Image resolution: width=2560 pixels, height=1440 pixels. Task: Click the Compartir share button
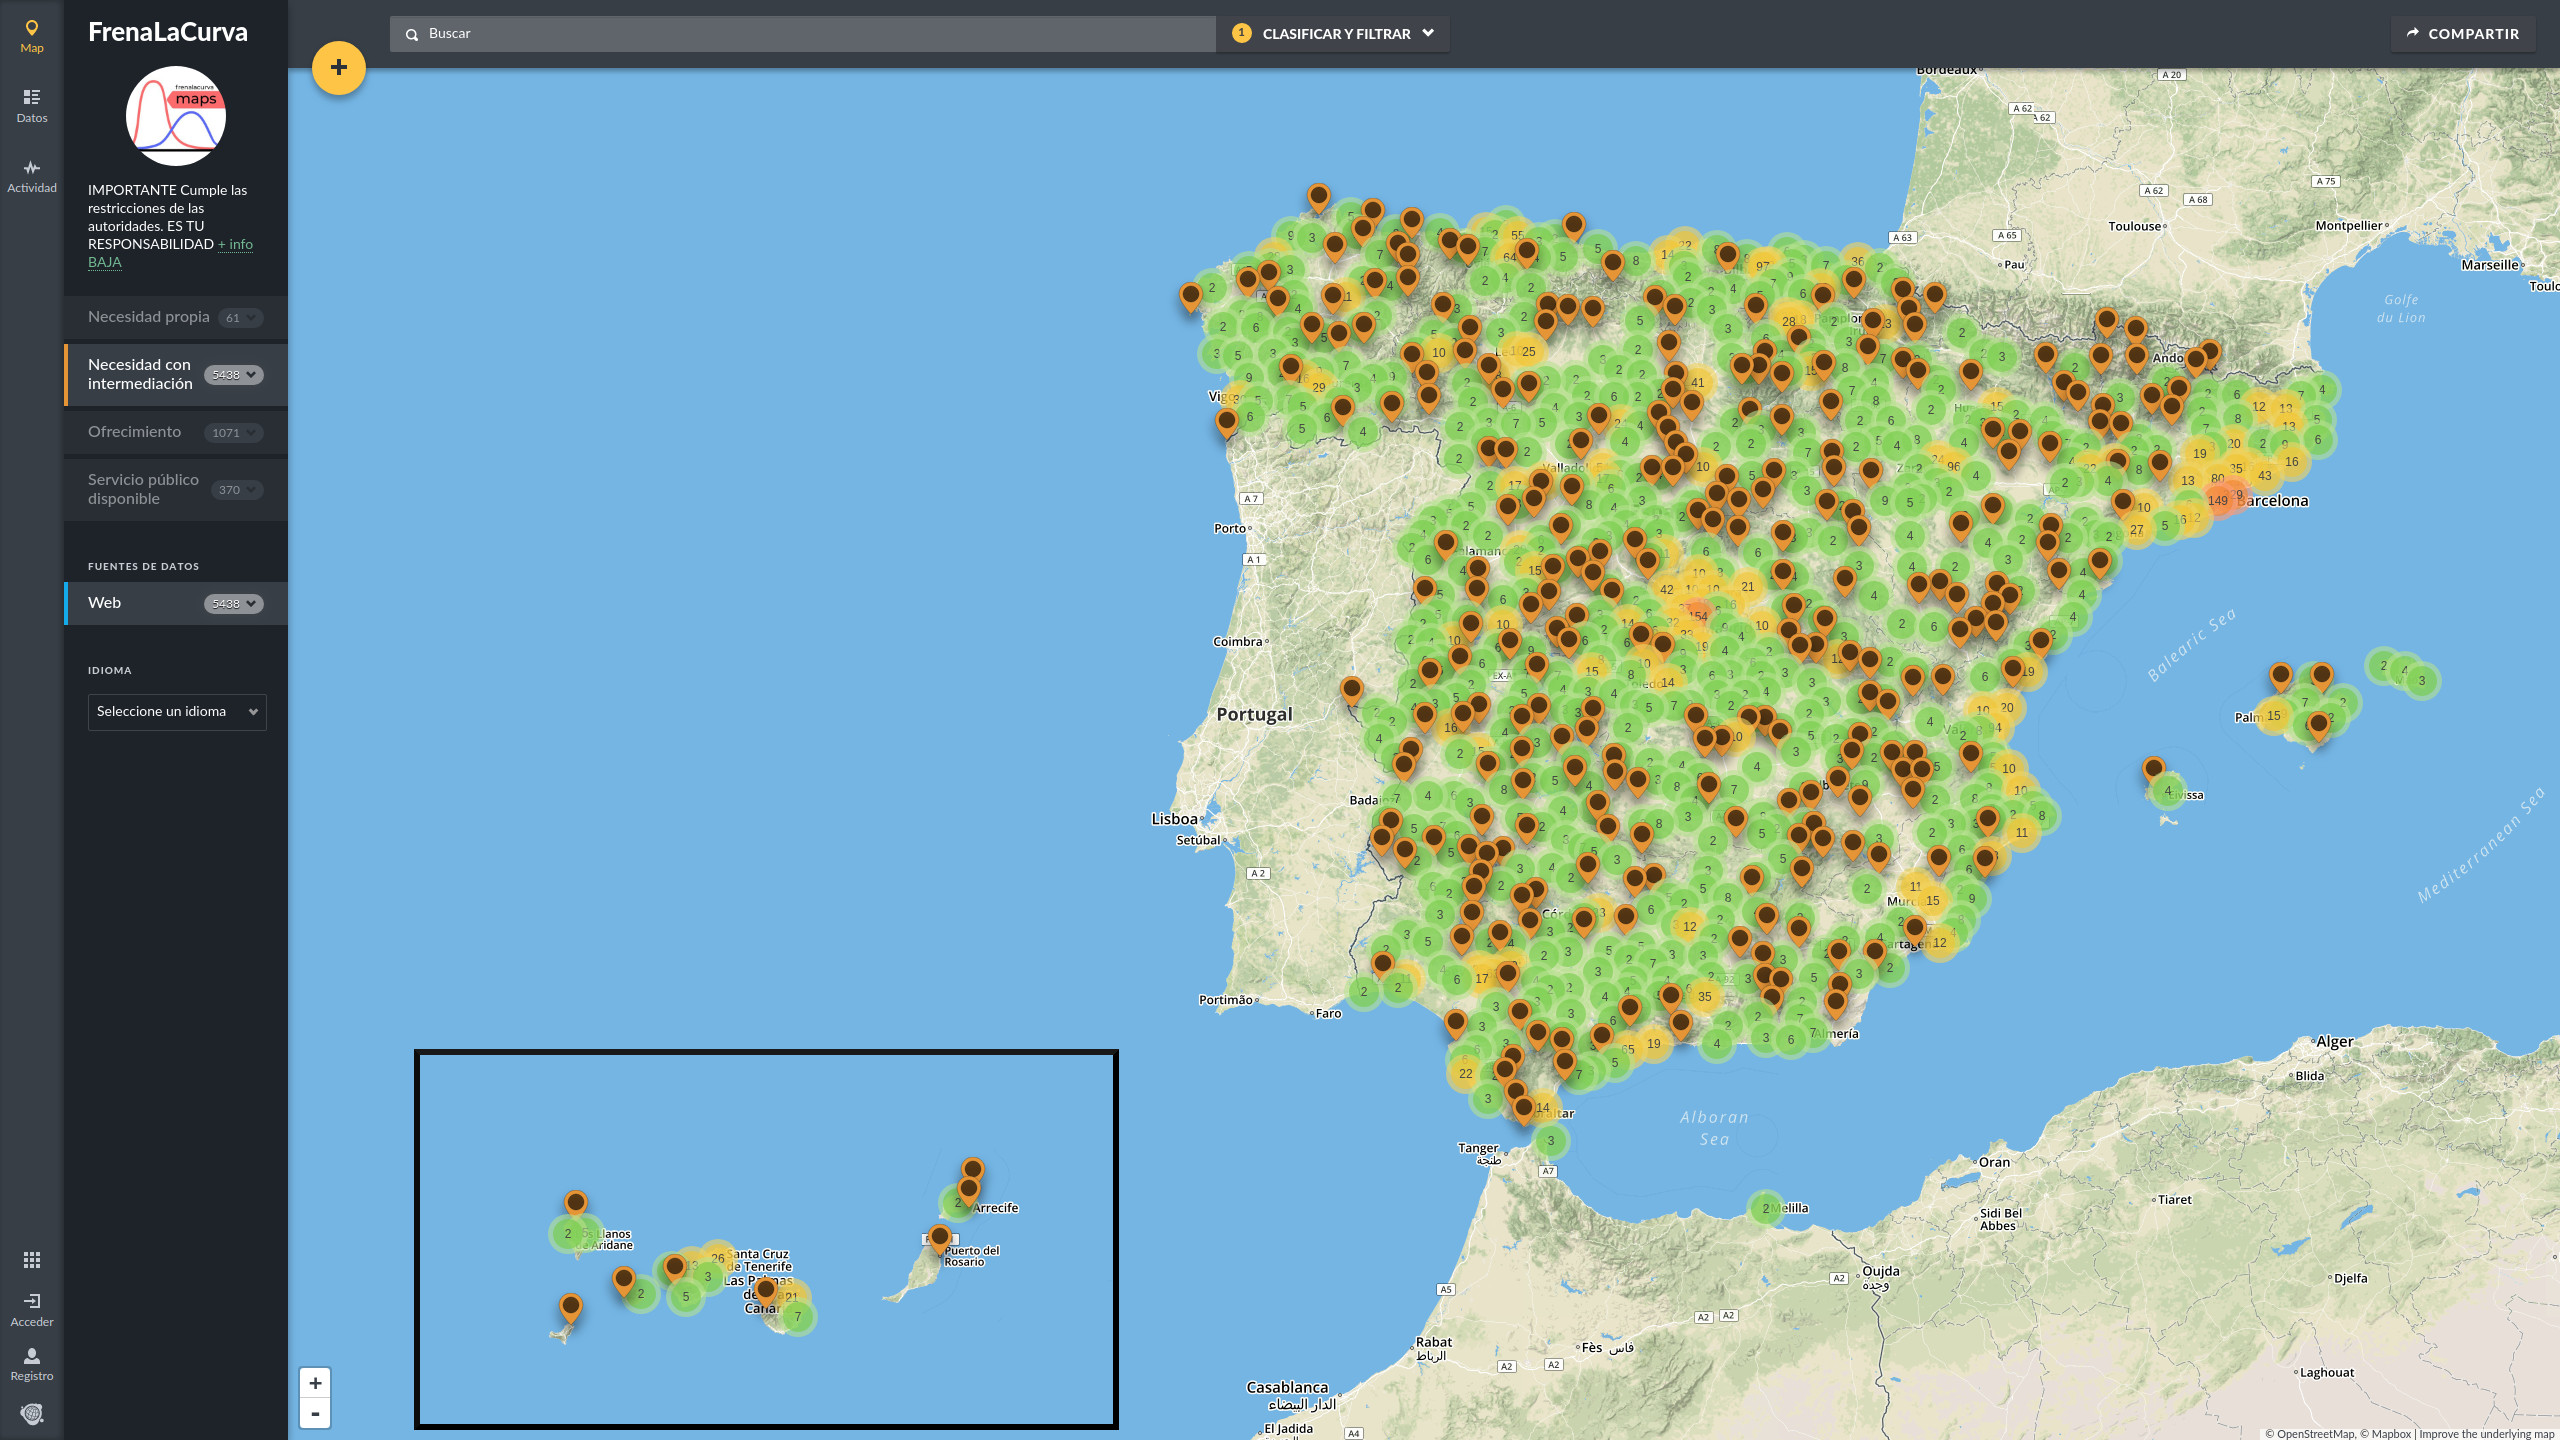(2462, 34)
